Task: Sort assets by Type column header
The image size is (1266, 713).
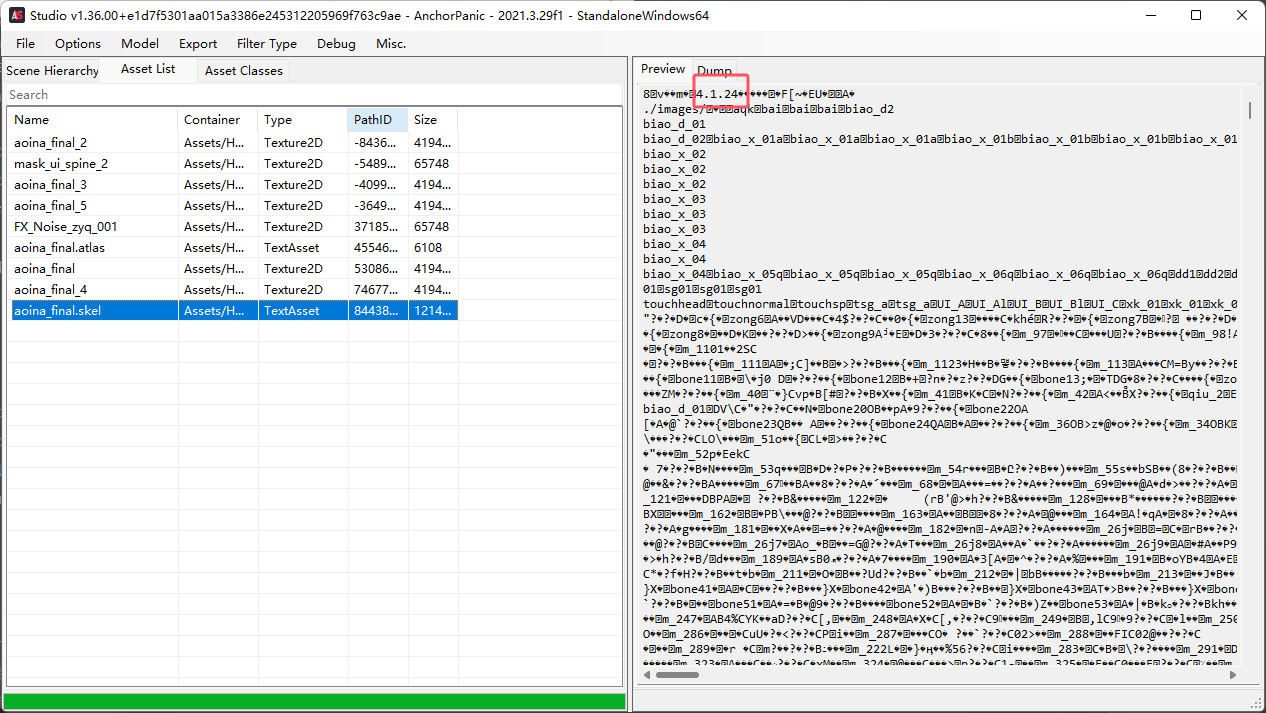Action: tap(303, 120)
